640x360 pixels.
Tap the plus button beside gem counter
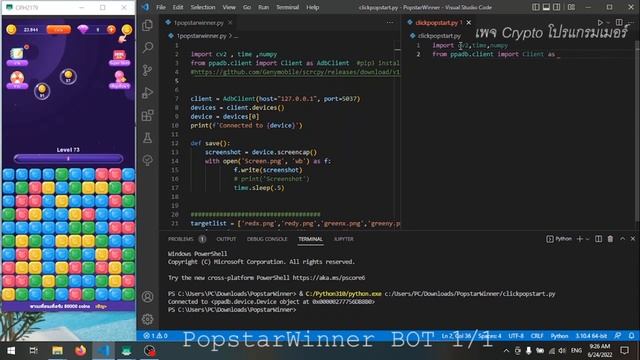pyautogui.click(x=111, y=29)
